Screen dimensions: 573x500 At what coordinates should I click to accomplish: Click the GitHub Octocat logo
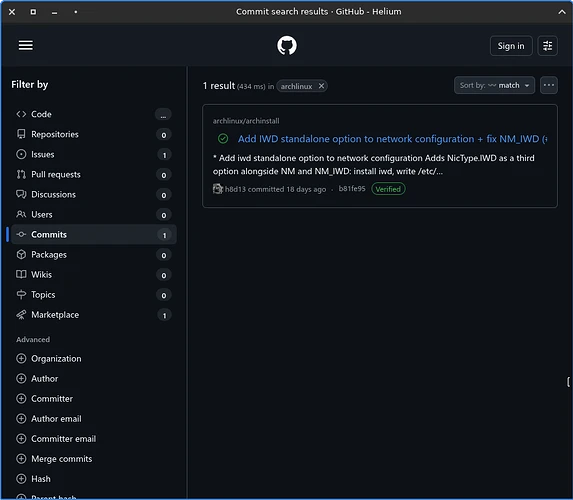tap(287, 45)
